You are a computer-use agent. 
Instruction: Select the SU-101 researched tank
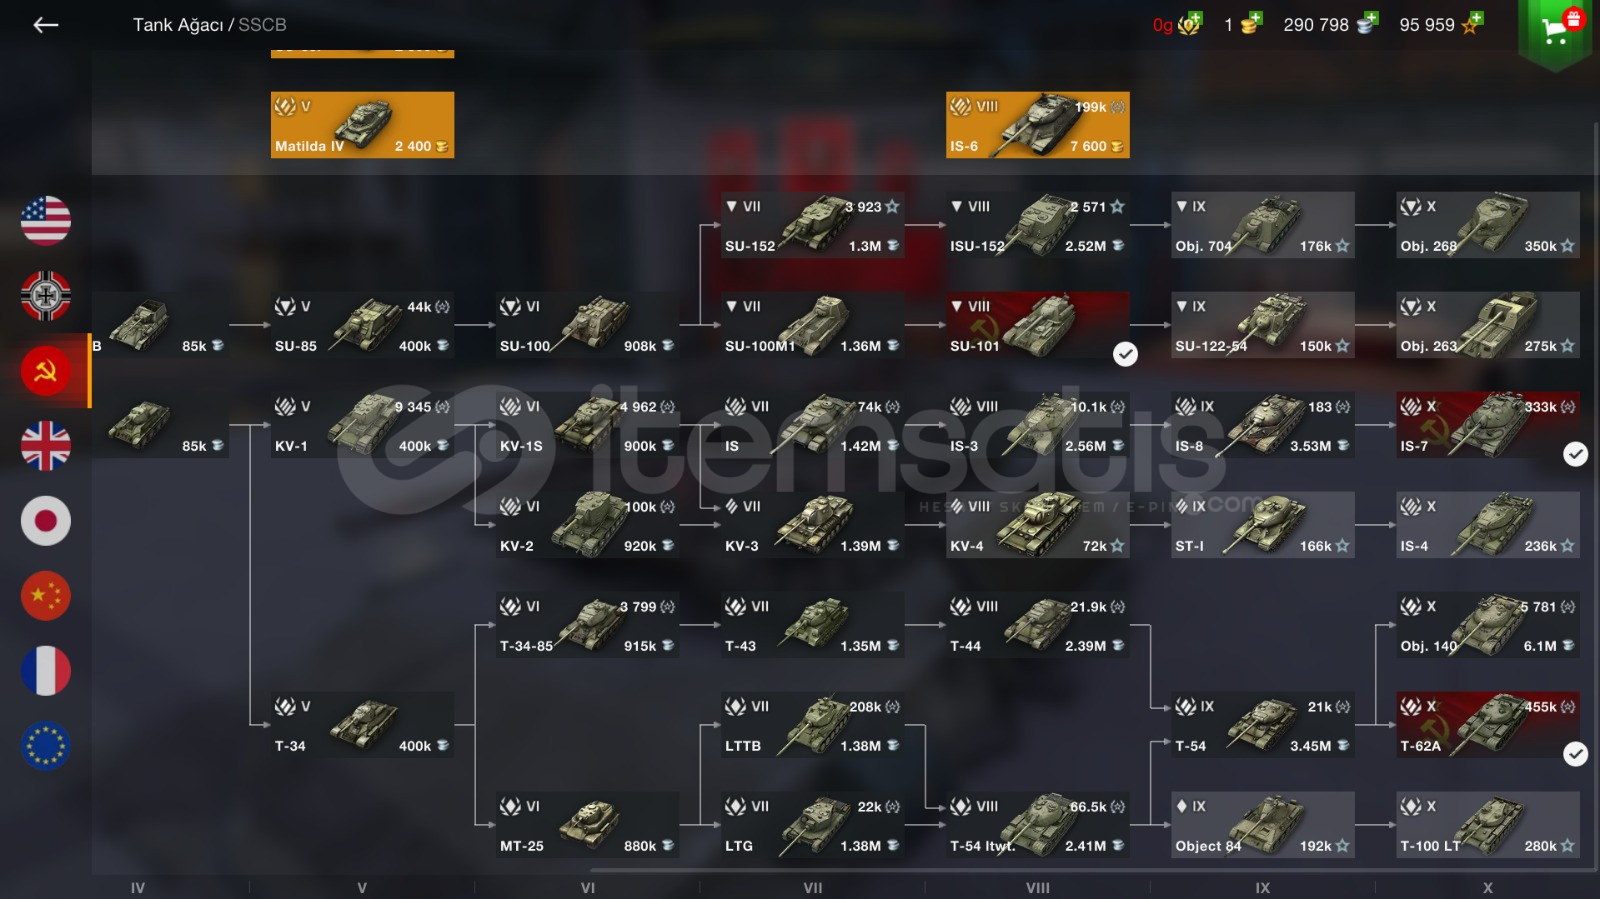(1038, 325)
